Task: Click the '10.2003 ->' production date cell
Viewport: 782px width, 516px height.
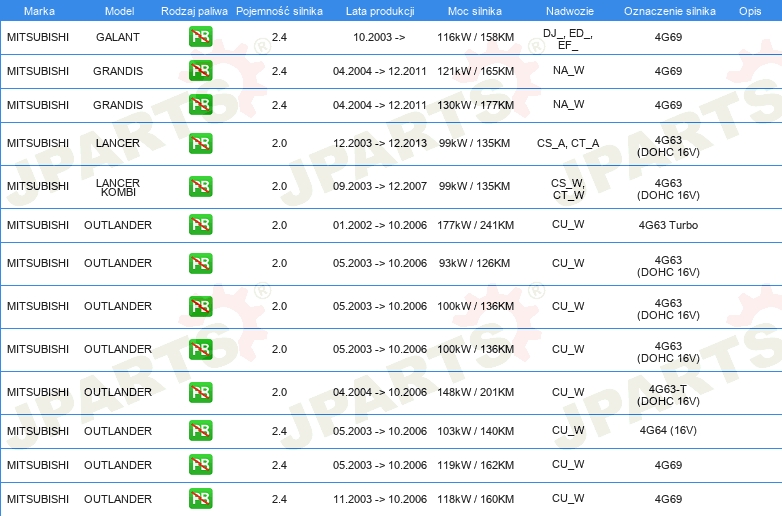Action: (x=379, y=37)
